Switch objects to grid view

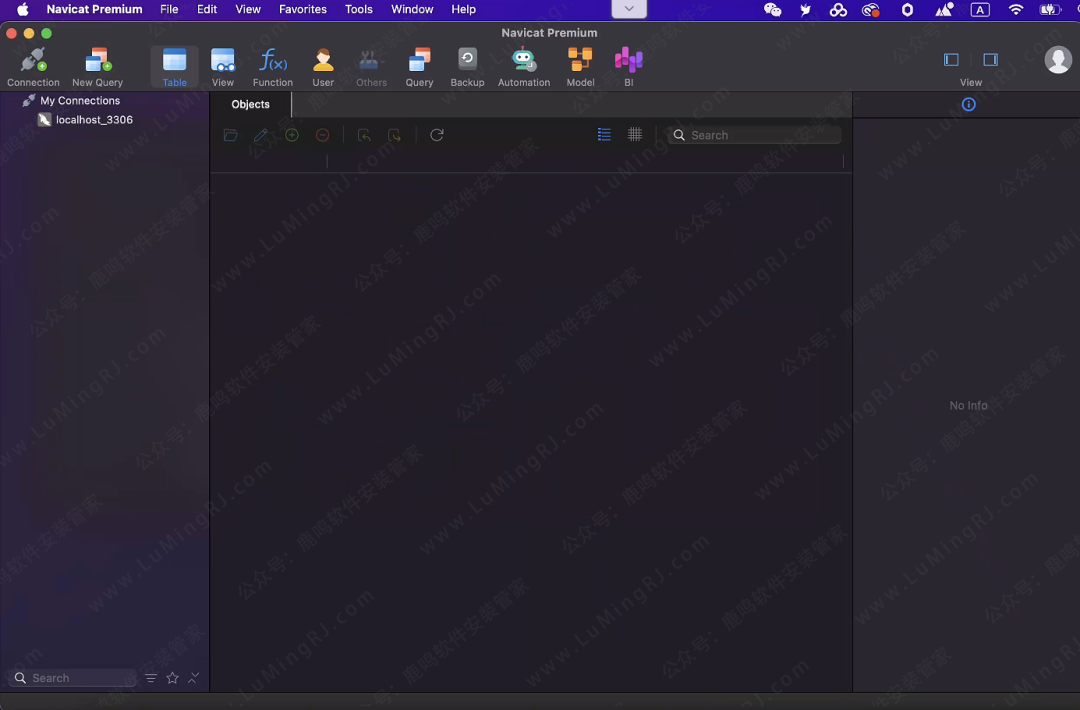pyautogui.click(x=635, y=135)
